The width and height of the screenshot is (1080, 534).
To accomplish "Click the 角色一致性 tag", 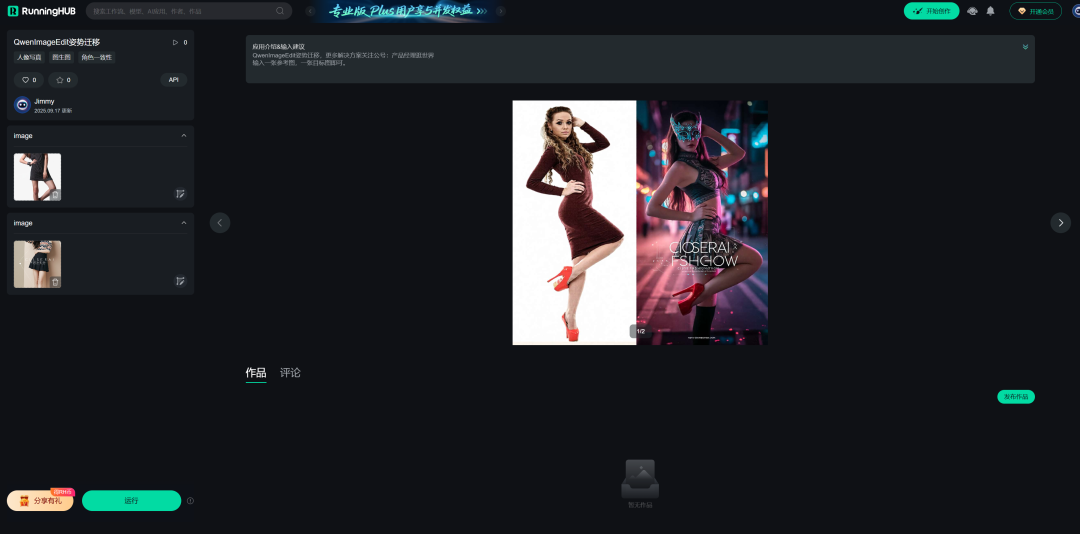I will [x=96, y=57].
